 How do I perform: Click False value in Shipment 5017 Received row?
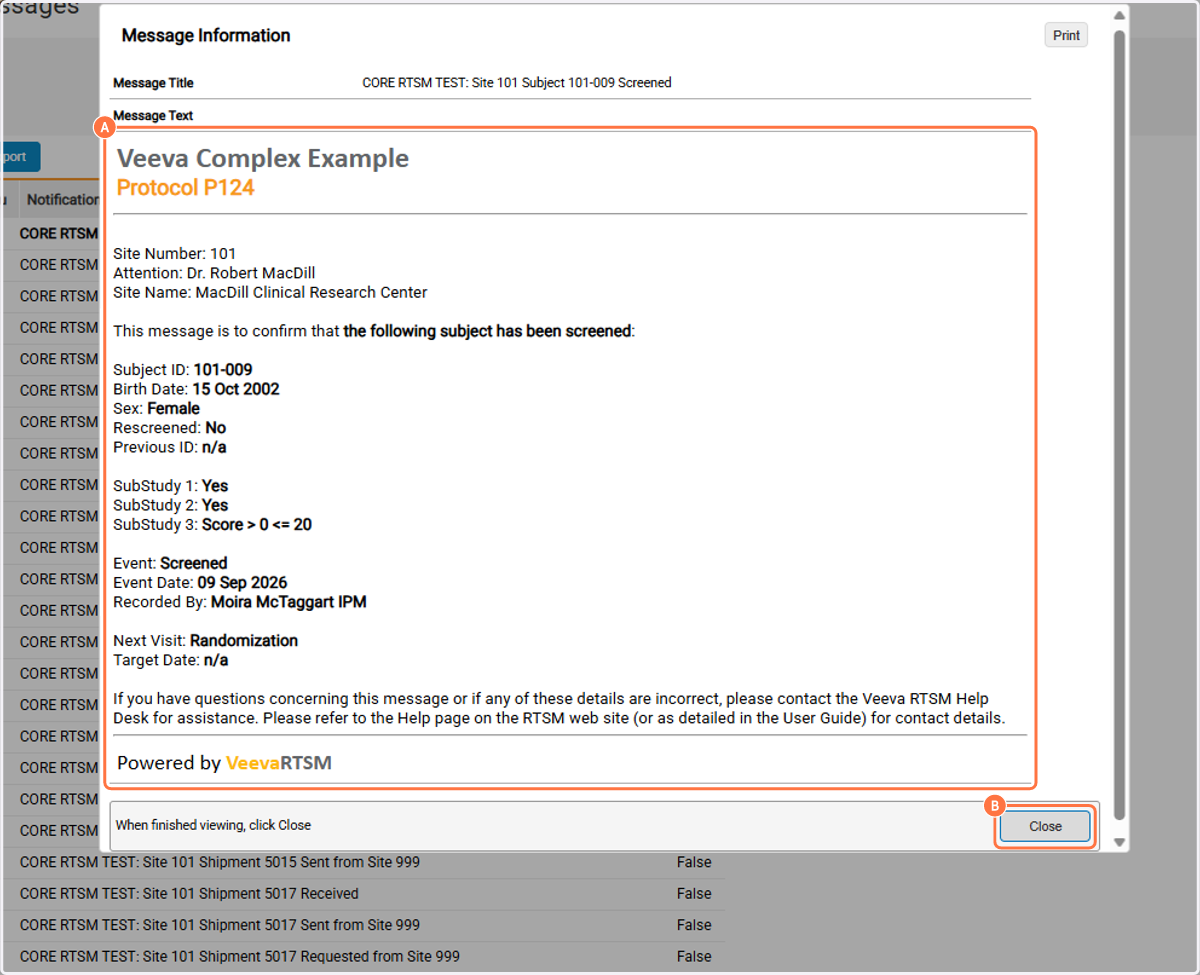(694, 894)
